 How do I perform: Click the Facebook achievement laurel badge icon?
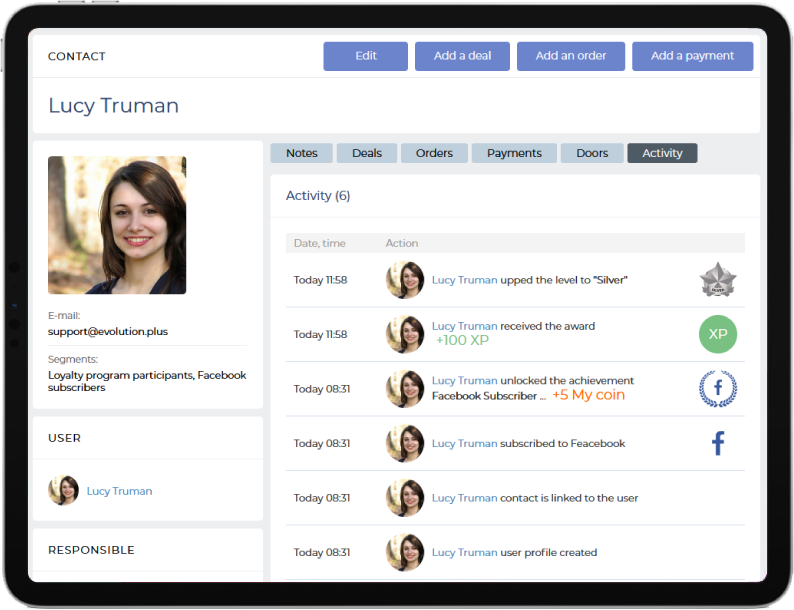point(718,389)
